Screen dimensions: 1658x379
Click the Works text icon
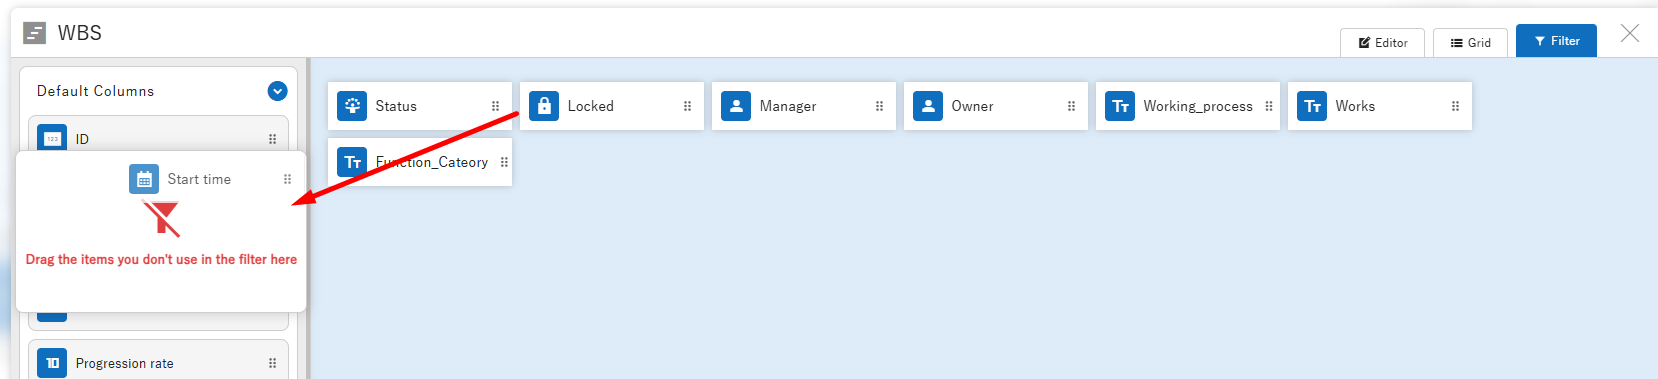(x=1312, y=106)
